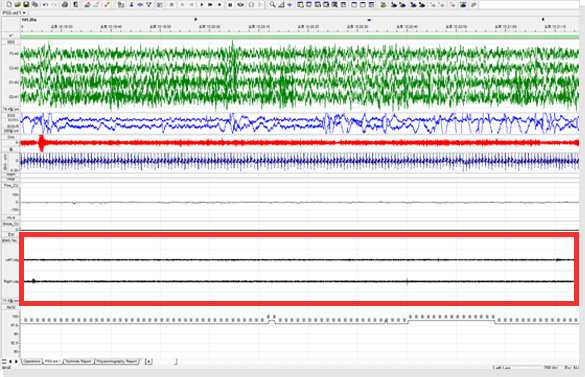Open the Polysomnography Report tab
This screenshot has width=585, height=377.
(x=117, y=361)
